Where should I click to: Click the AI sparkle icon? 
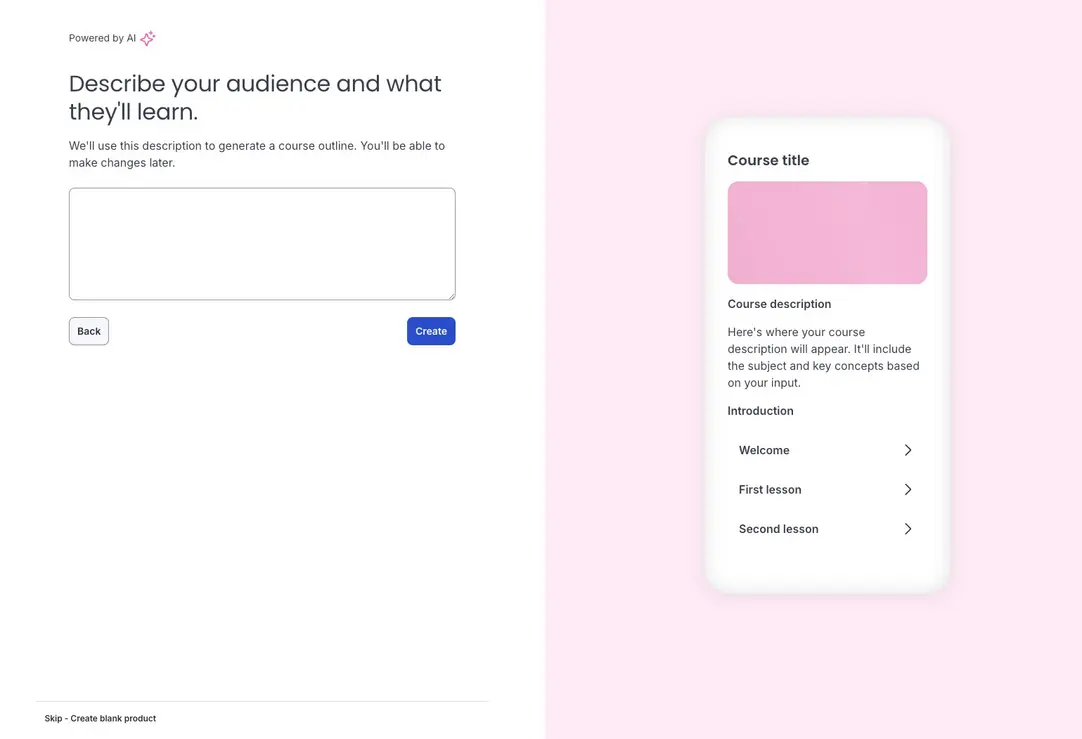click(x=147, y=38)
